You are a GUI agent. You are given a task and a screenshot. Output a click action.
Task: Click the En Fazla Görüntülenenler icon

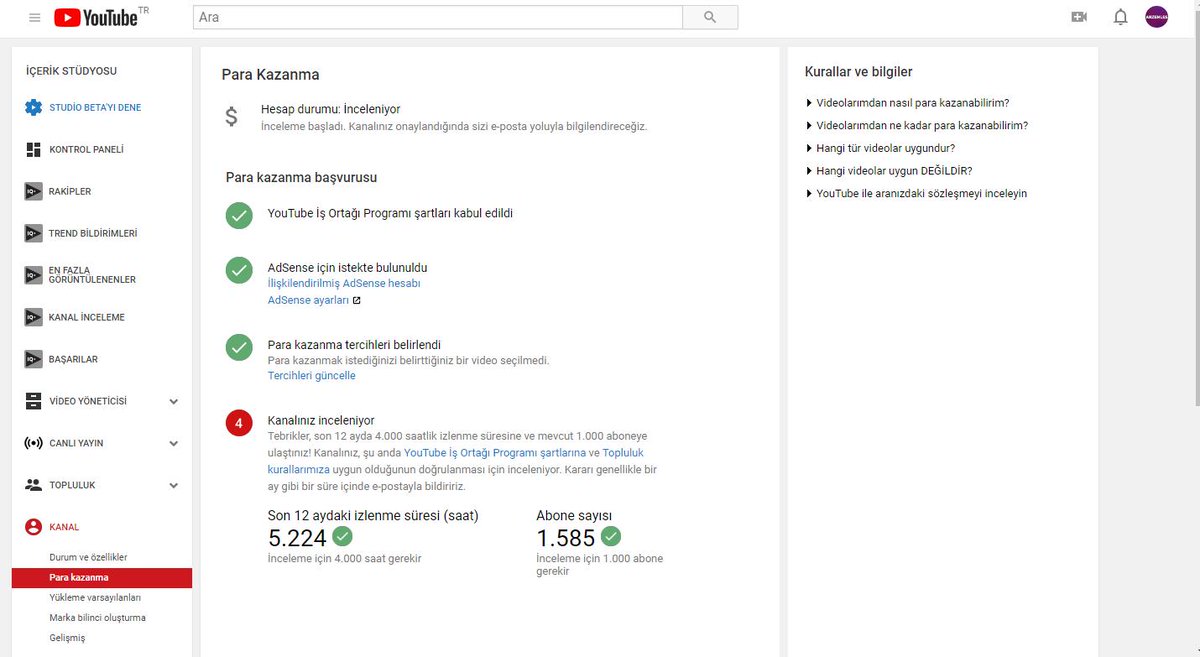(33, 275)
